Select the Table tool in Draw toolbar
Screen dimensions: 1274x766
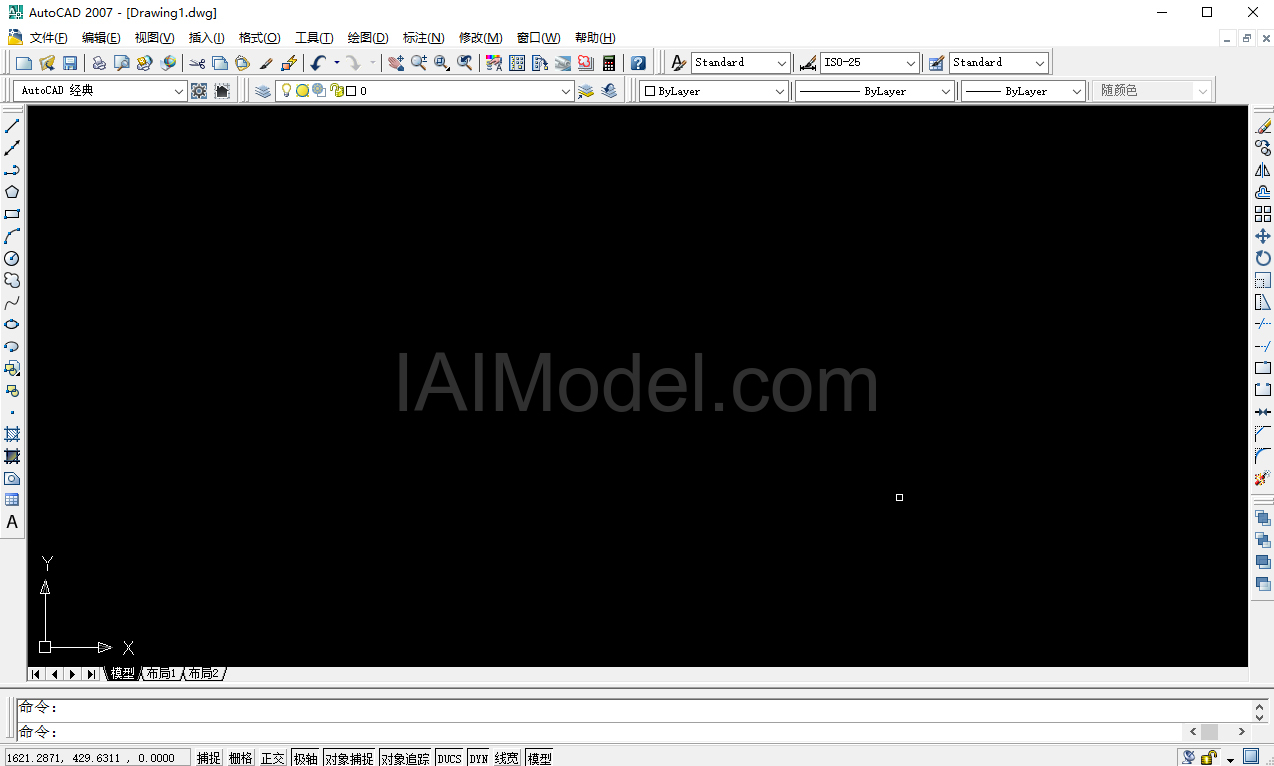tap(12, 500)
